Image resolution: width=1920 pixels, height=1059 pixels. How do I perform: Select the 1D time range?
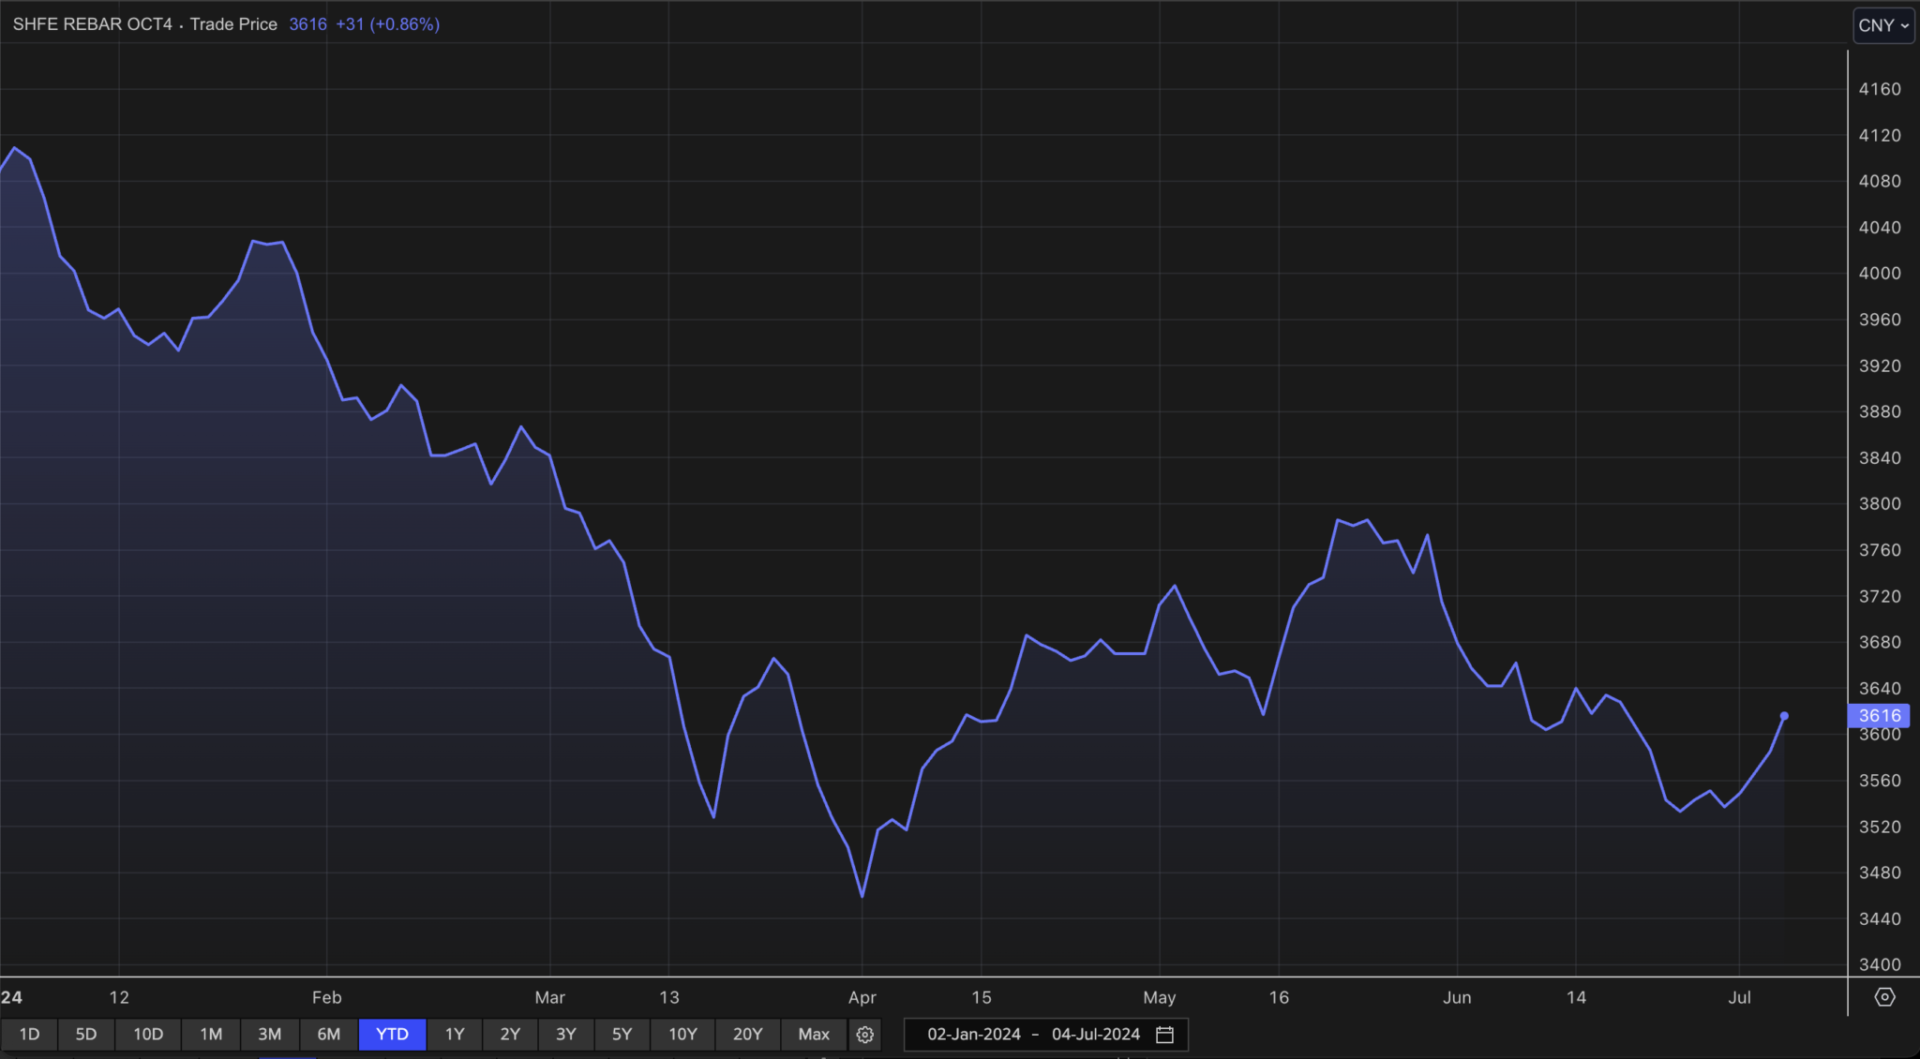29,1034
